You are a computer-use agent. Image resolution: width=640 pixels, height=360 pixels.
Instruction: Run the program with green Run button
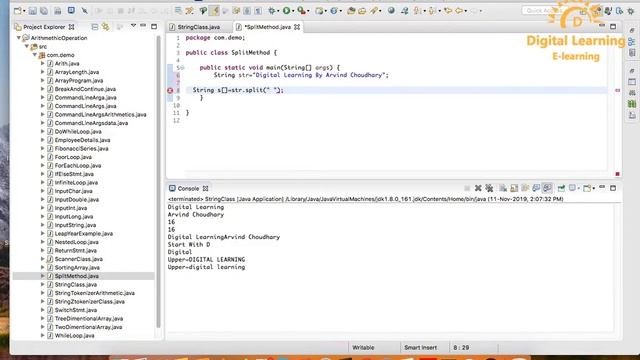pyautogui.click(x=287, y=11)
